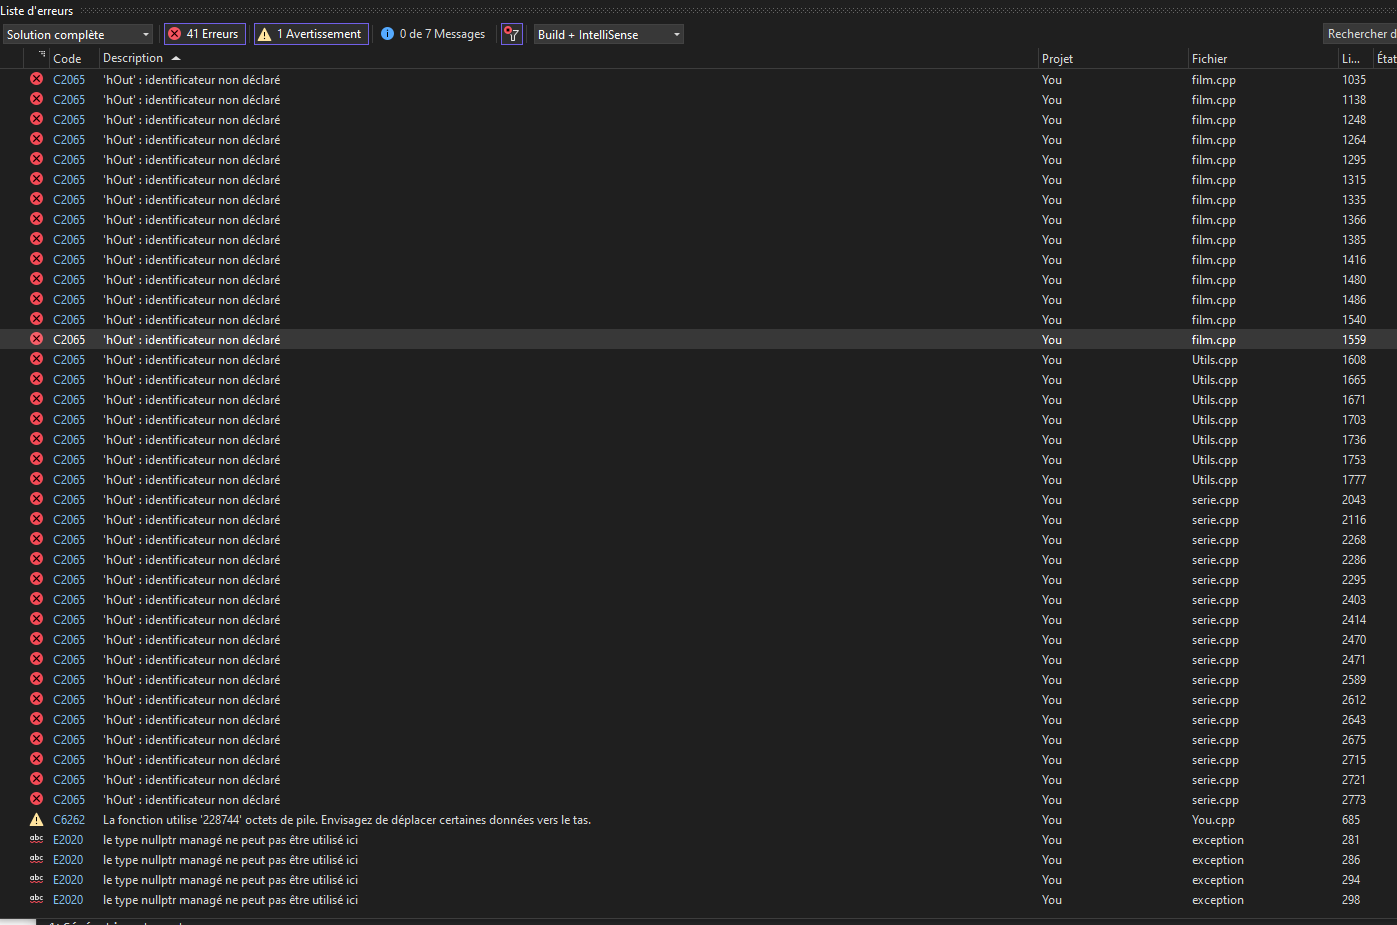Viewport: 1397px width, 925px height.
Task: Click the error icon on line 1777 row
Action: tap(37, 479)
